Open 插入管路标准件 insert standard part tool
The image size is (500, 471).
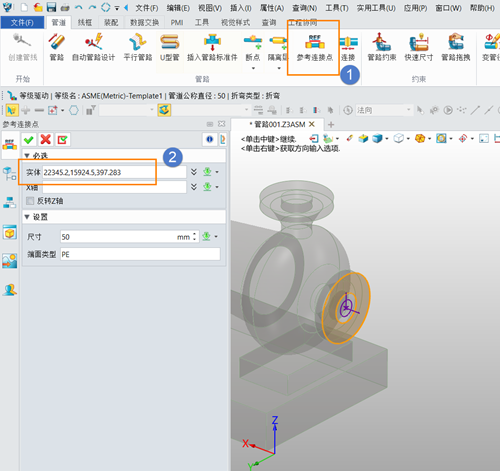212,47
